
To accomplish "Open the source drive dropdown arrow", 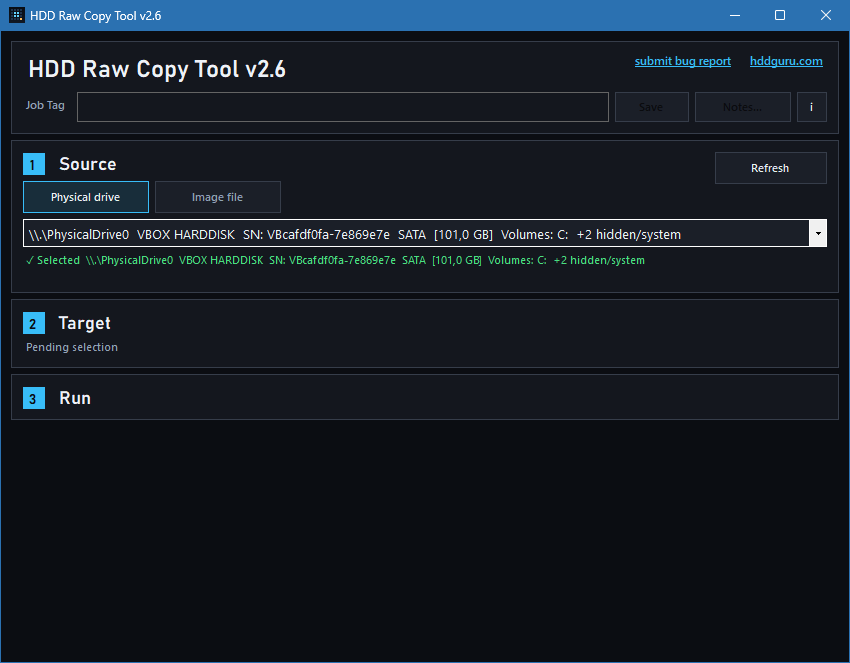I will 818,233.
